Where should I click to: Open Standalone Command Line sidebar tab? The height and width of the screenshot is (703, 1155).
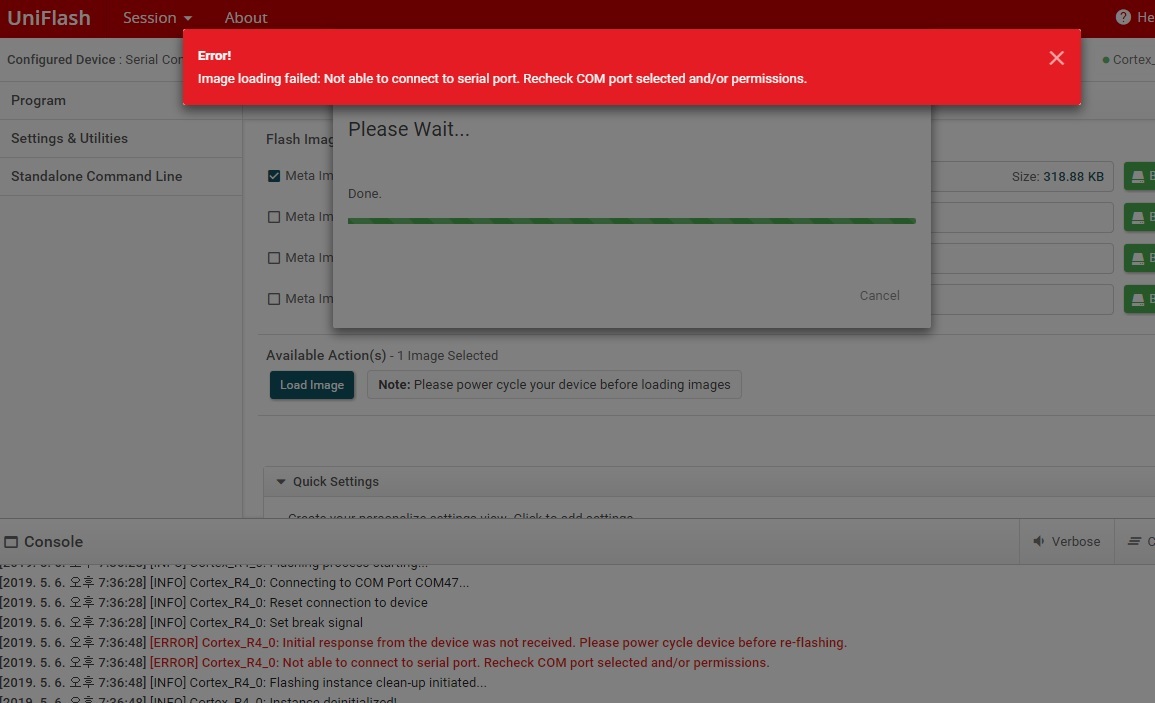point(121,176)
